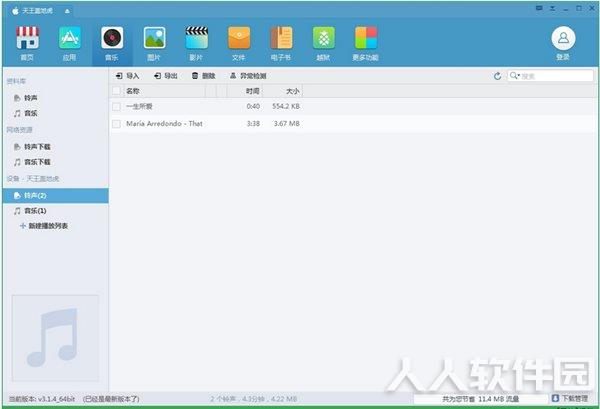The height and width of the screenshot is (409, 600).
Task: Toggle the select-all checkbox in header
Action: point(116,91)
